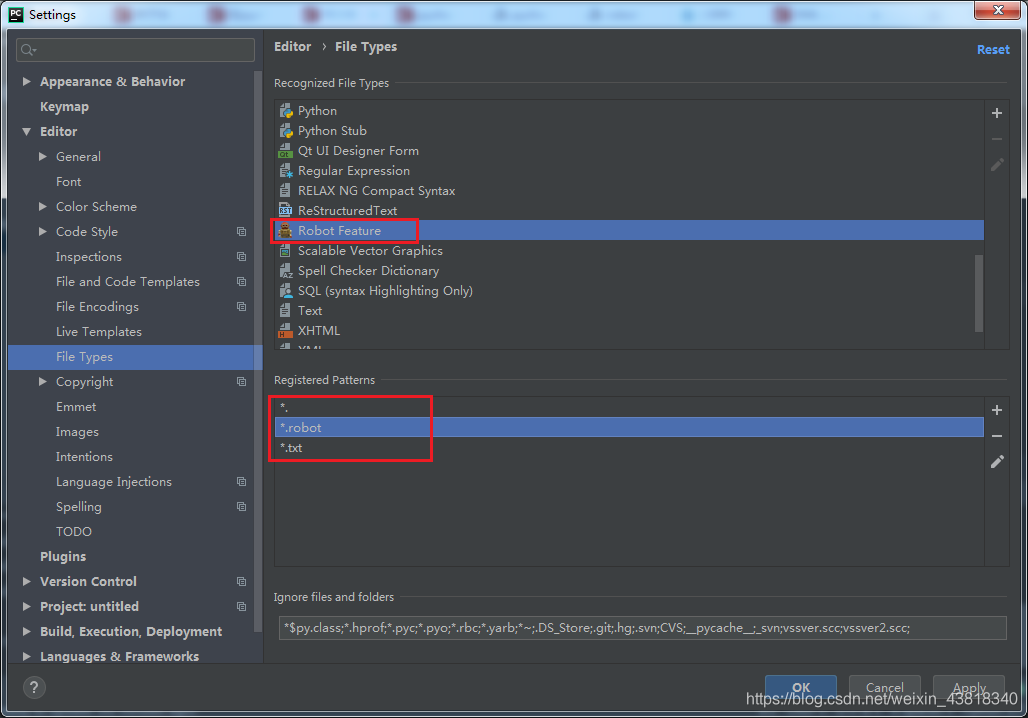
Task: Click the Qt UI Designer Form icon
Action: 286,151
